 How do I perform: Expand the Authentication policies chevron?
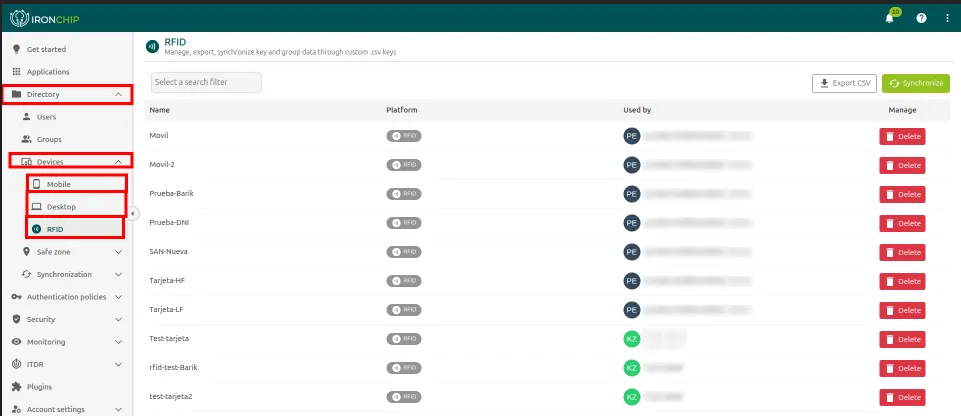(119, 297)
